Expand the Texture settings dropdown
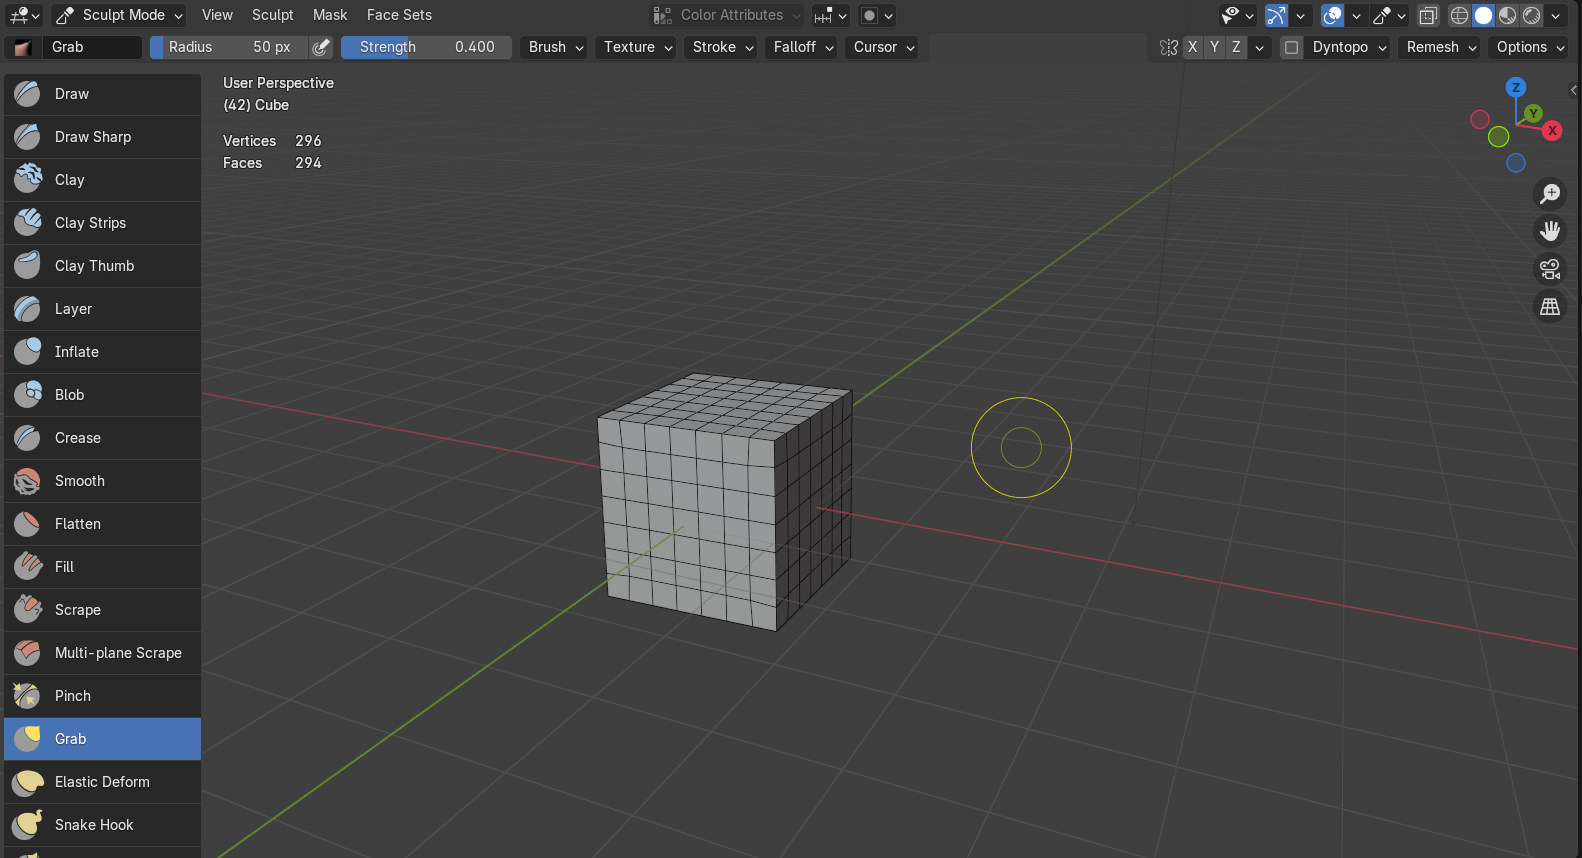This screenshot has height=858, width=1582. click(x=636, y=47)
